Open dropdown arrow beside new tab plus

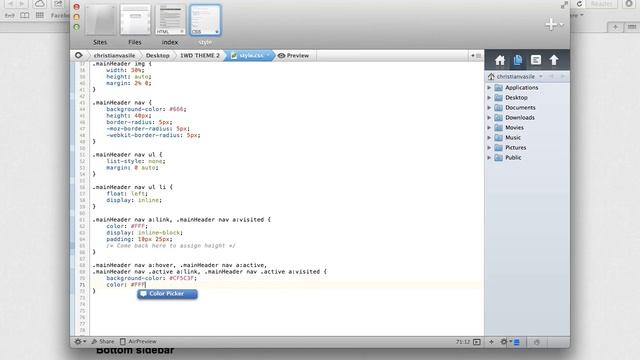pyautogui.click(x=562, y=25)
